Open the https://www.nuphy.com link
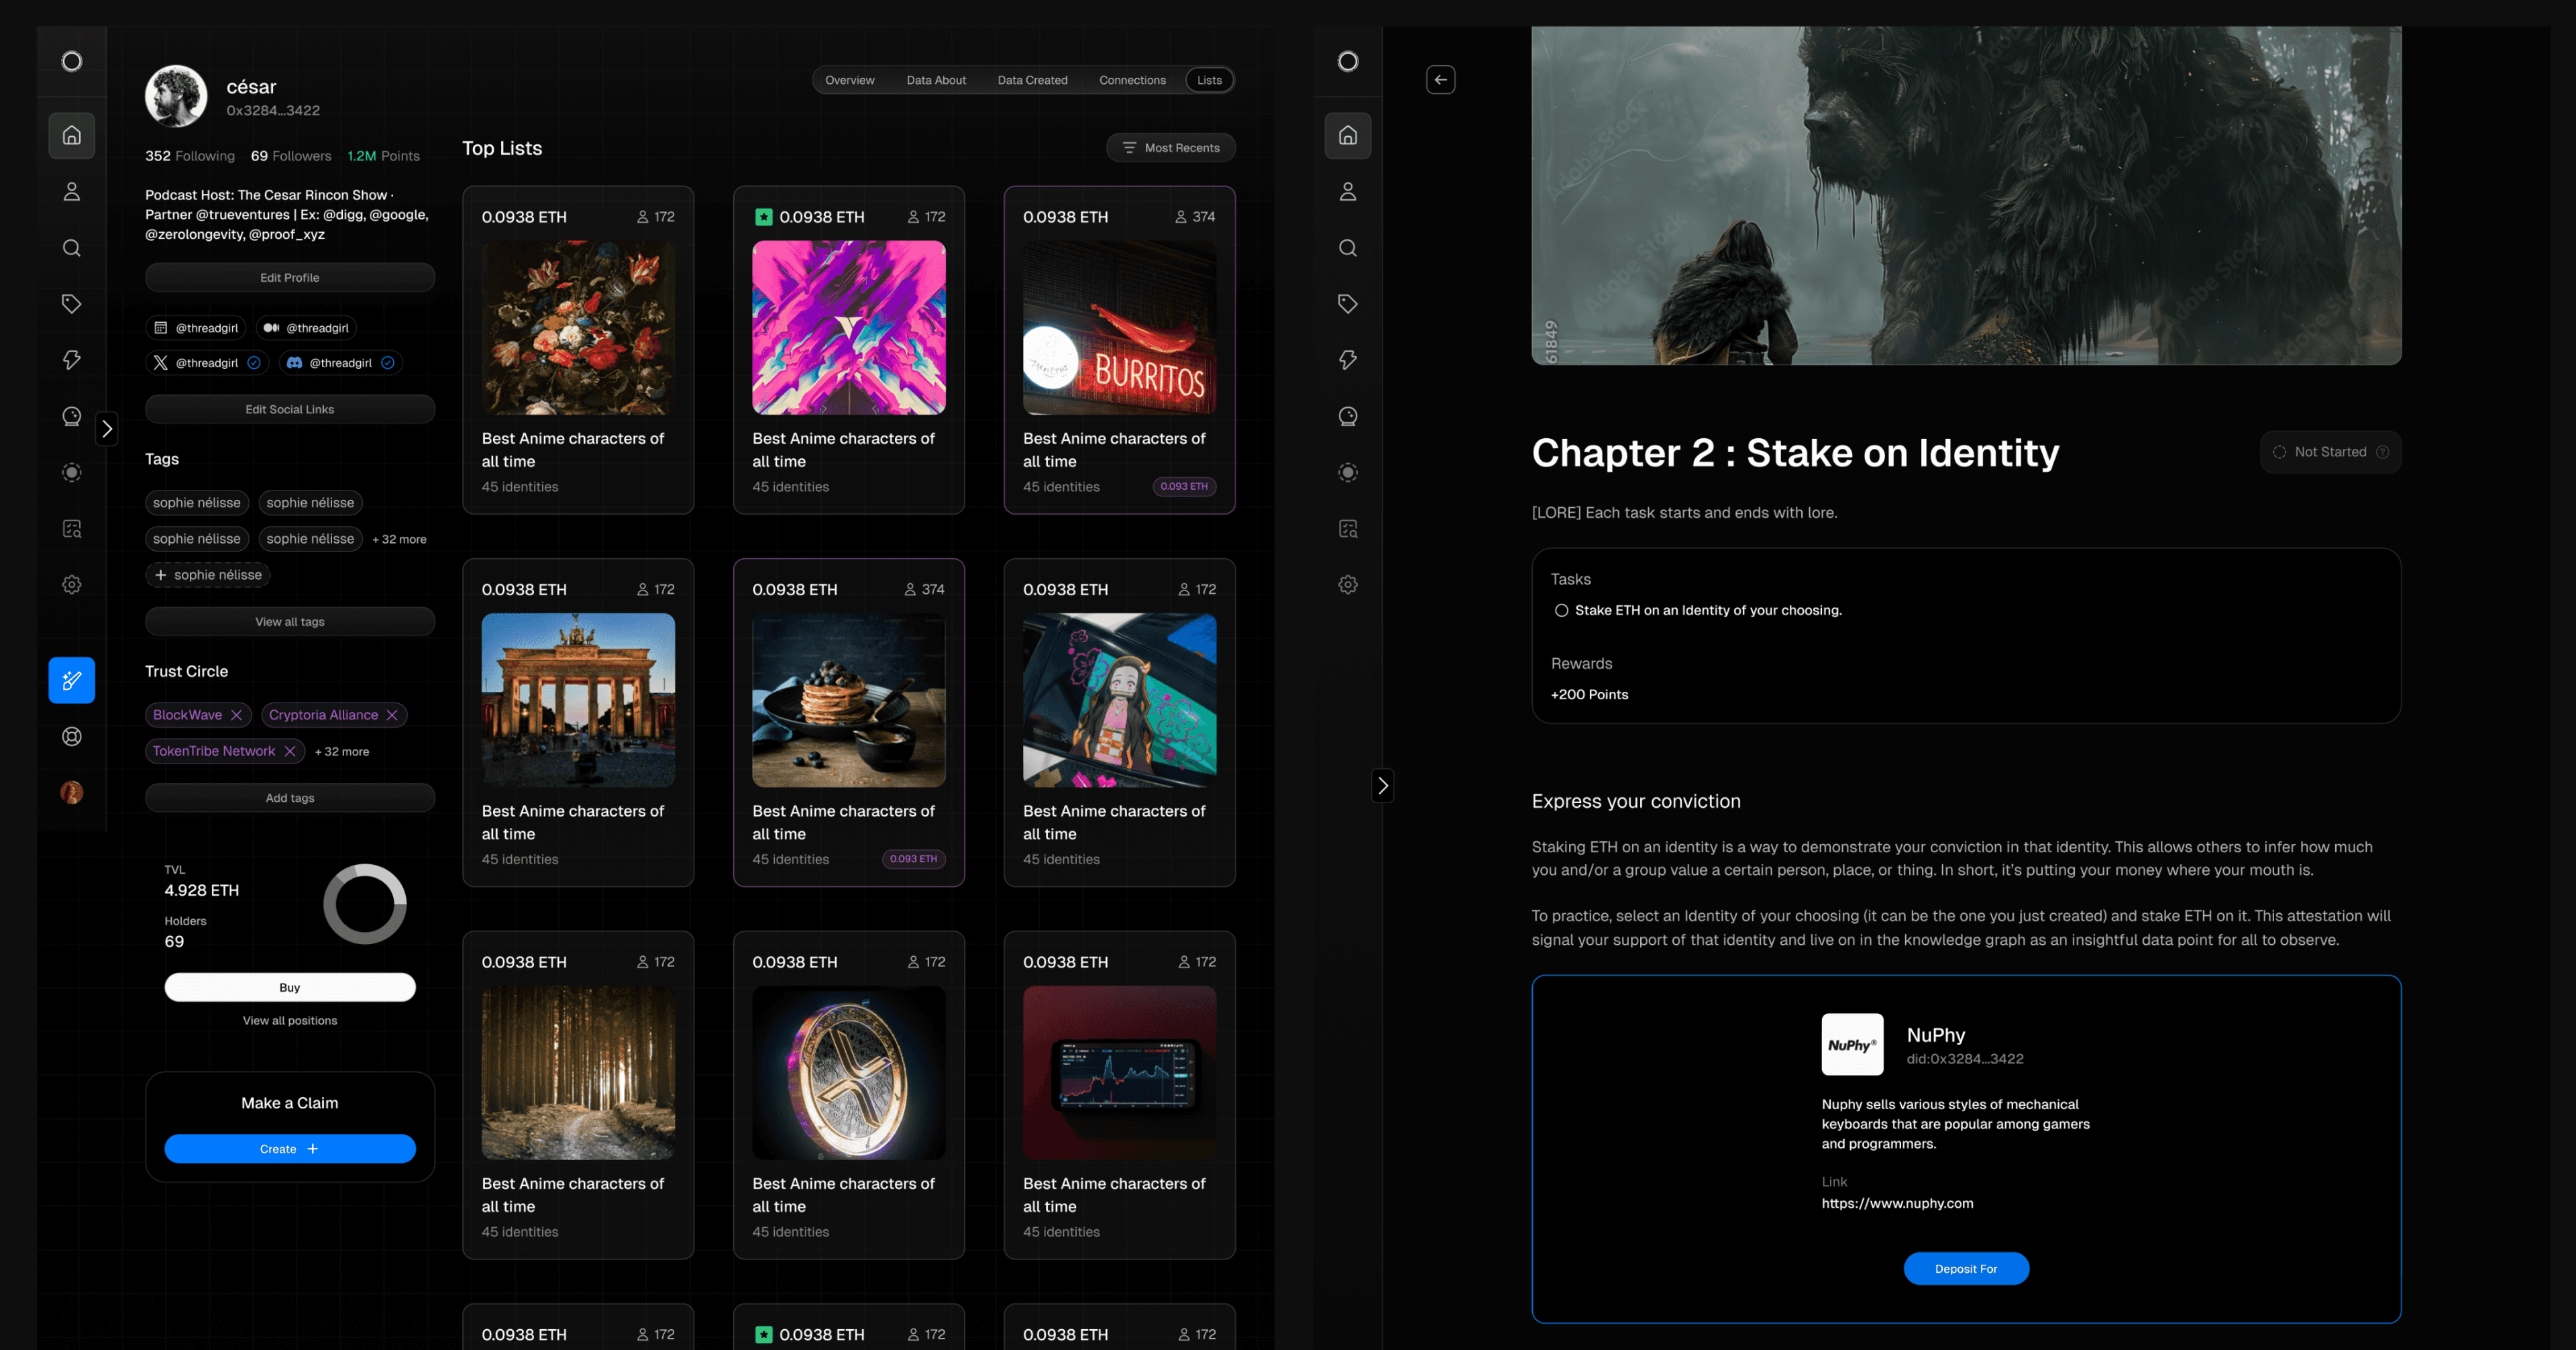2576x1350 pixels. tap(1897, 1203)
